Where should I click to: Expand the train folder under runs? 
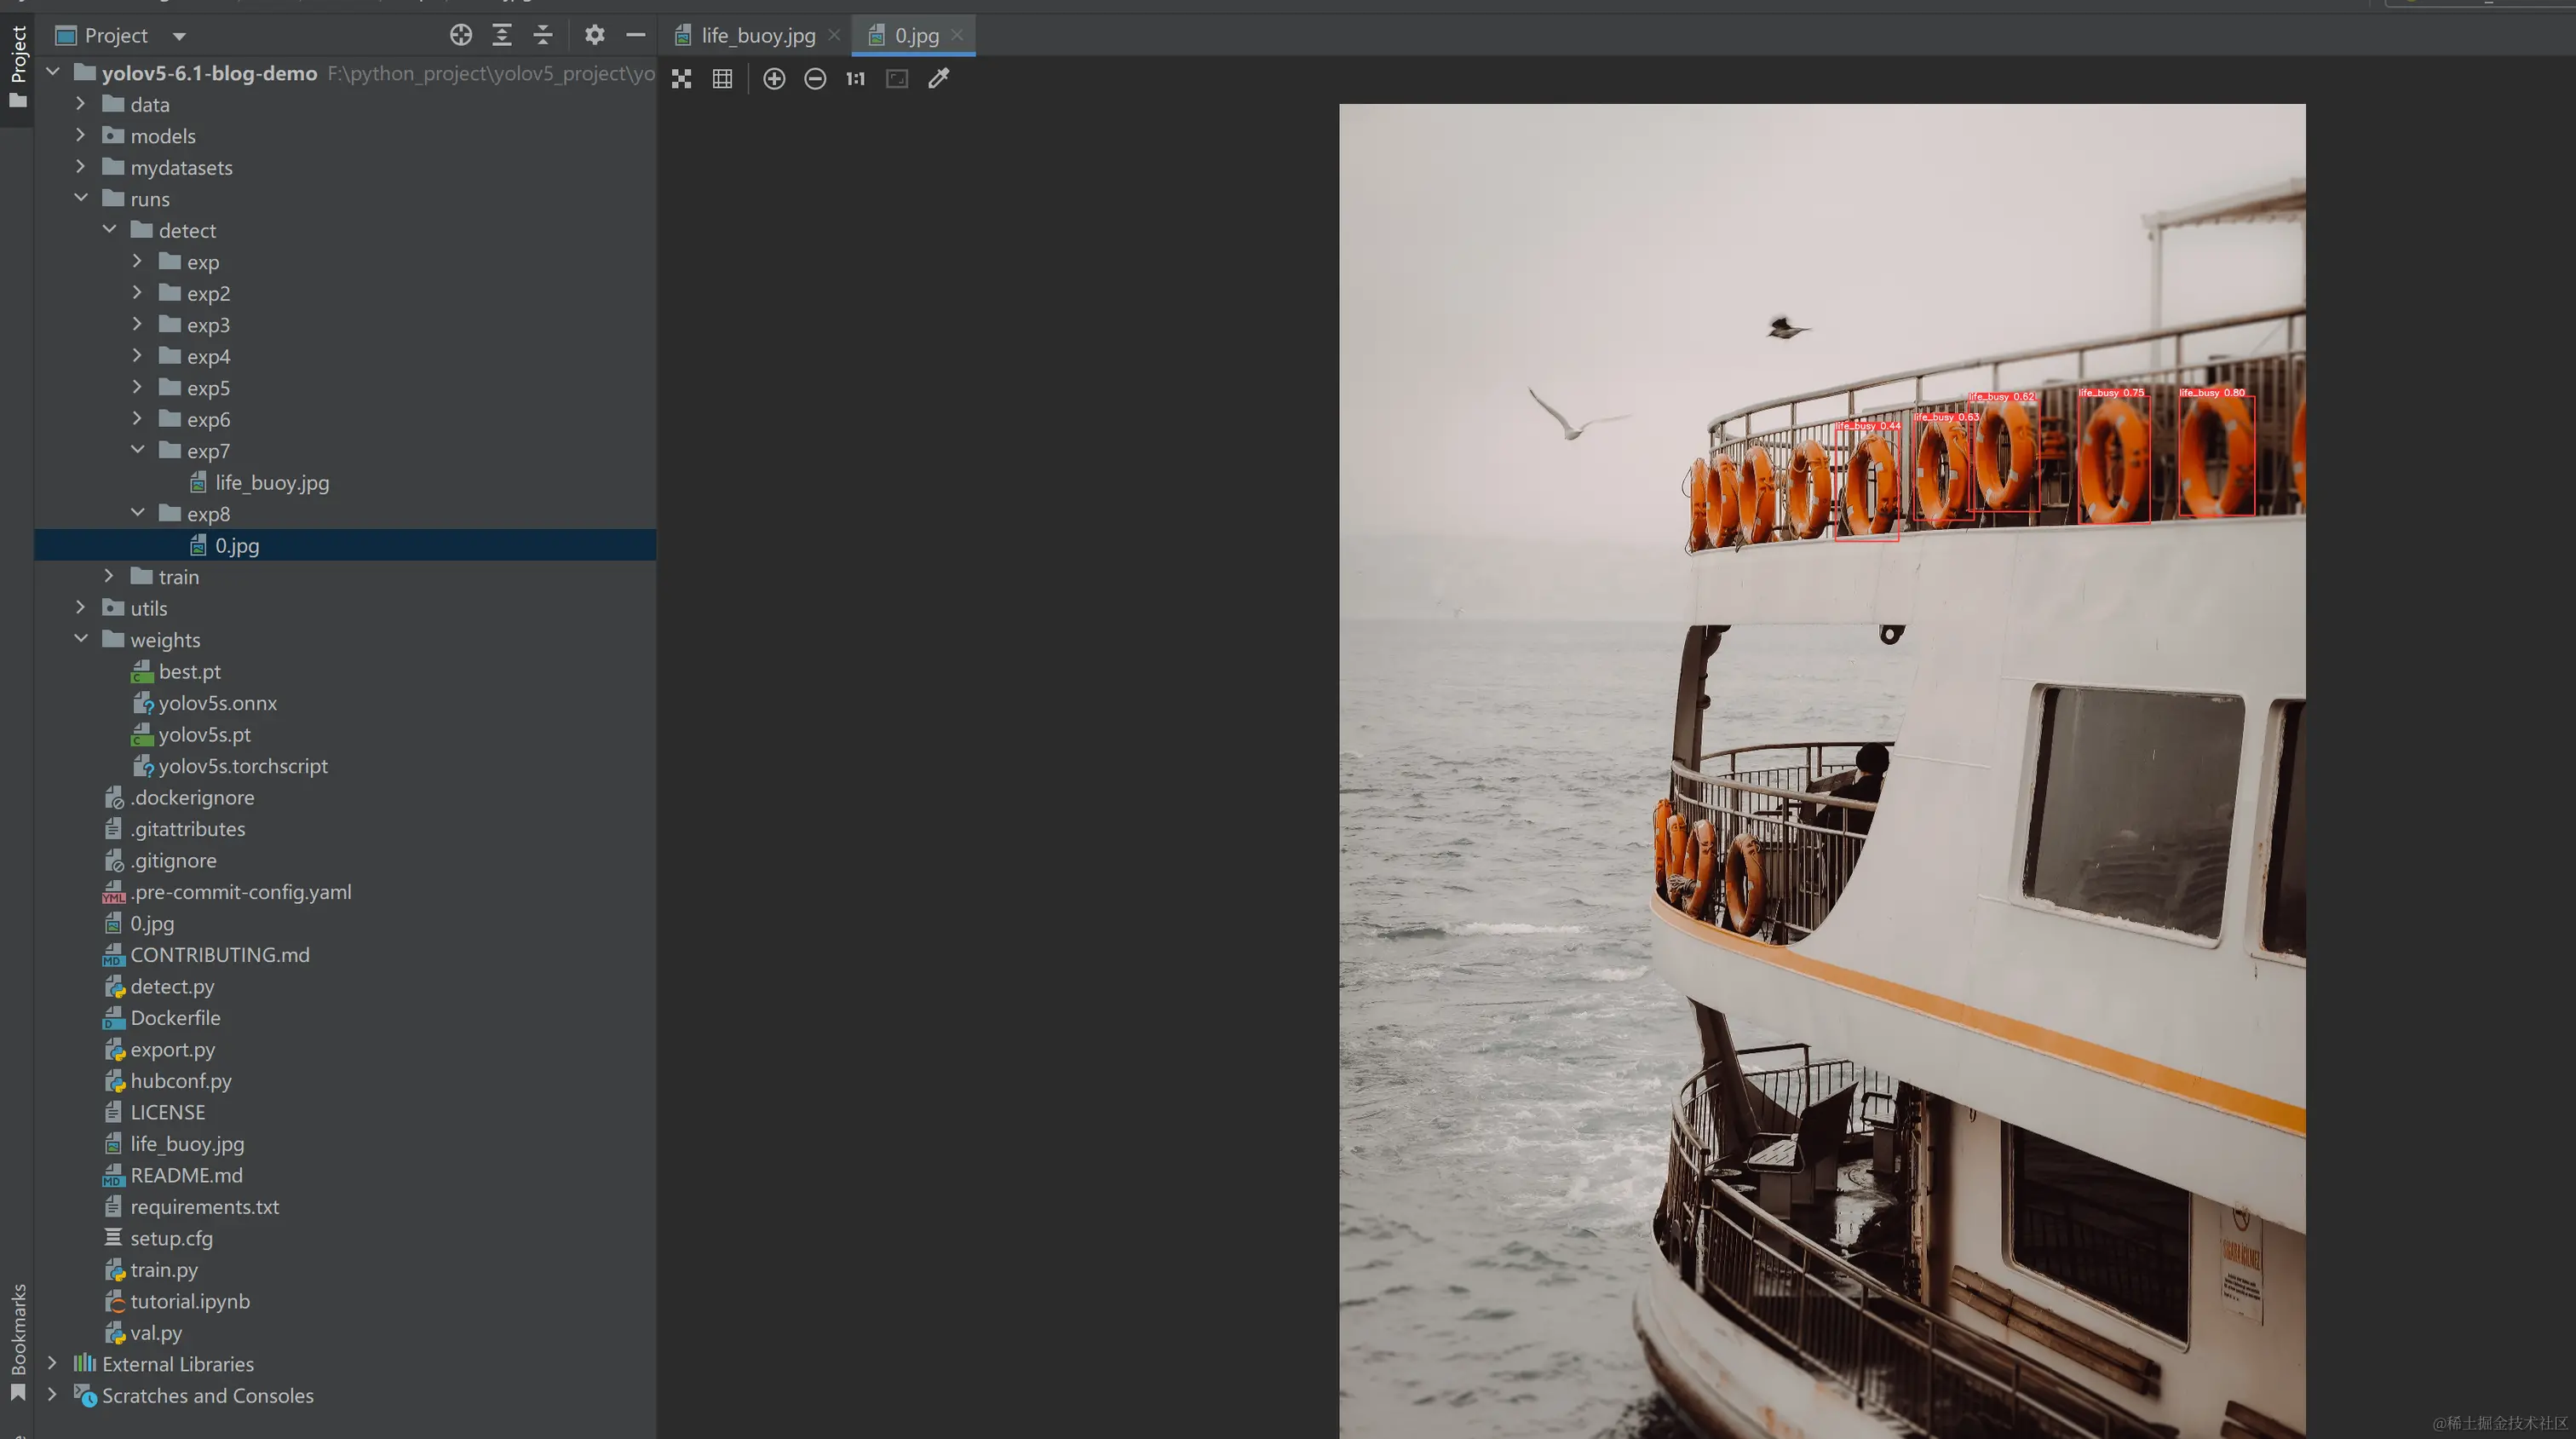pyautogui.click(x=109, y=577)
